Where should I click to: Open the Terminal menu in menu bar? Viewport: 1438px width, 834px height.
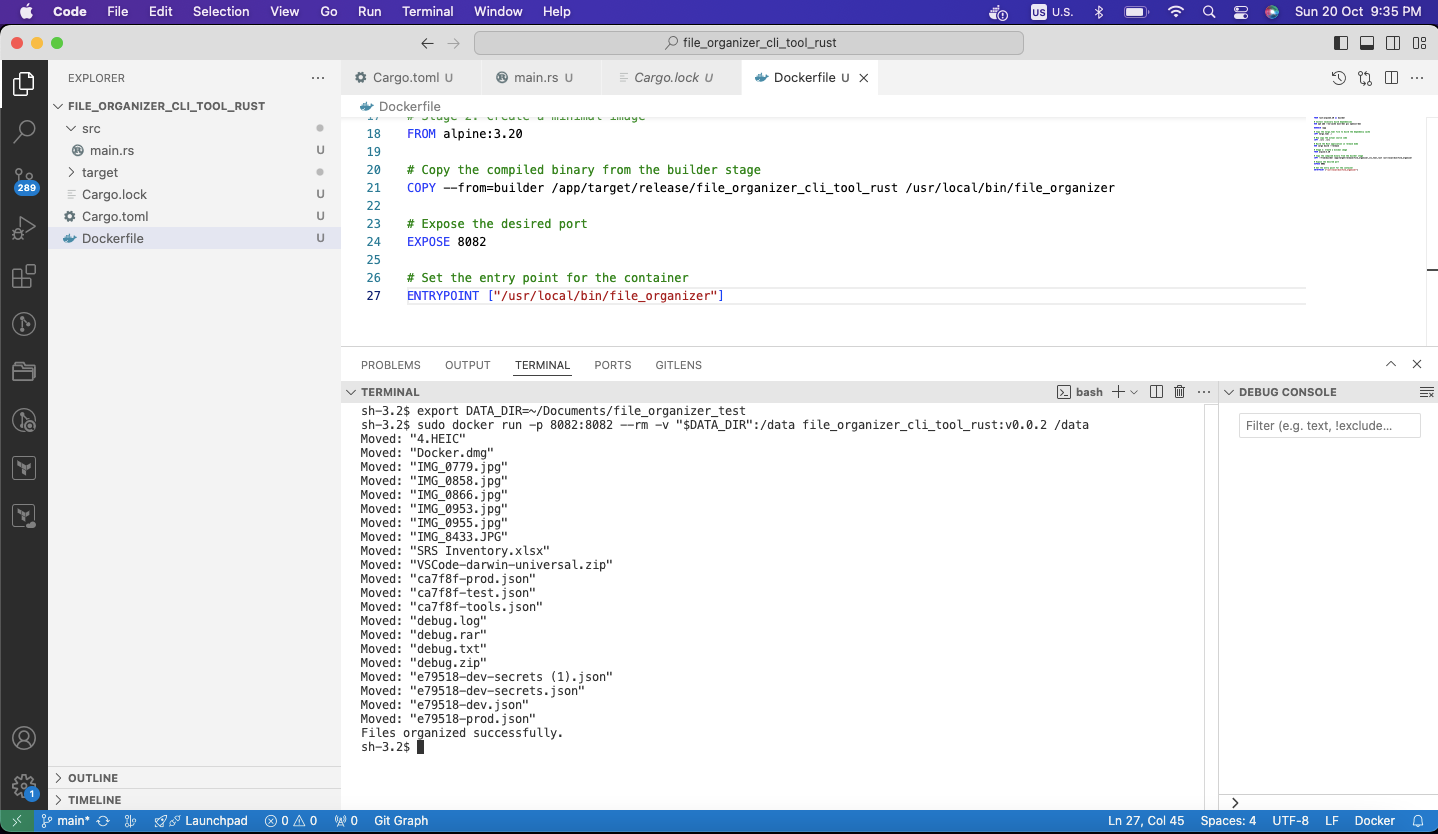428,12
